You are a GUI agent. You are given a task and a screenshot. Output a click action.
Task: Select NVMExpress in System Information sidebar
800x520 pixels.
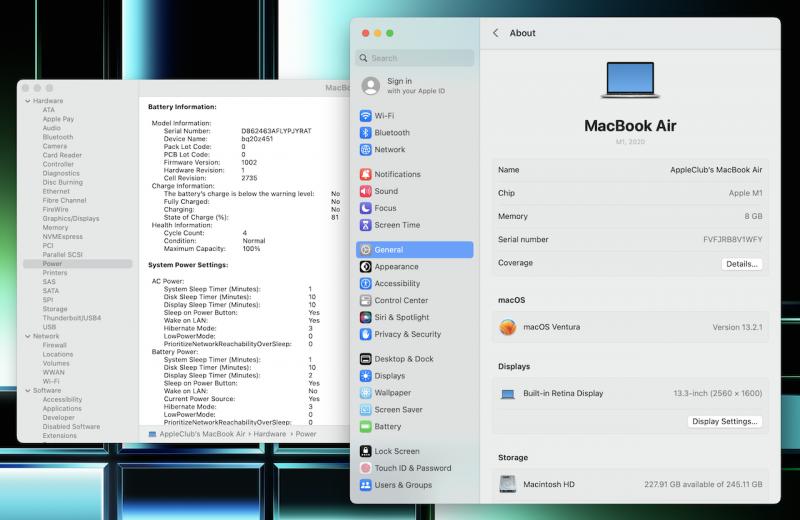point(62,237)
